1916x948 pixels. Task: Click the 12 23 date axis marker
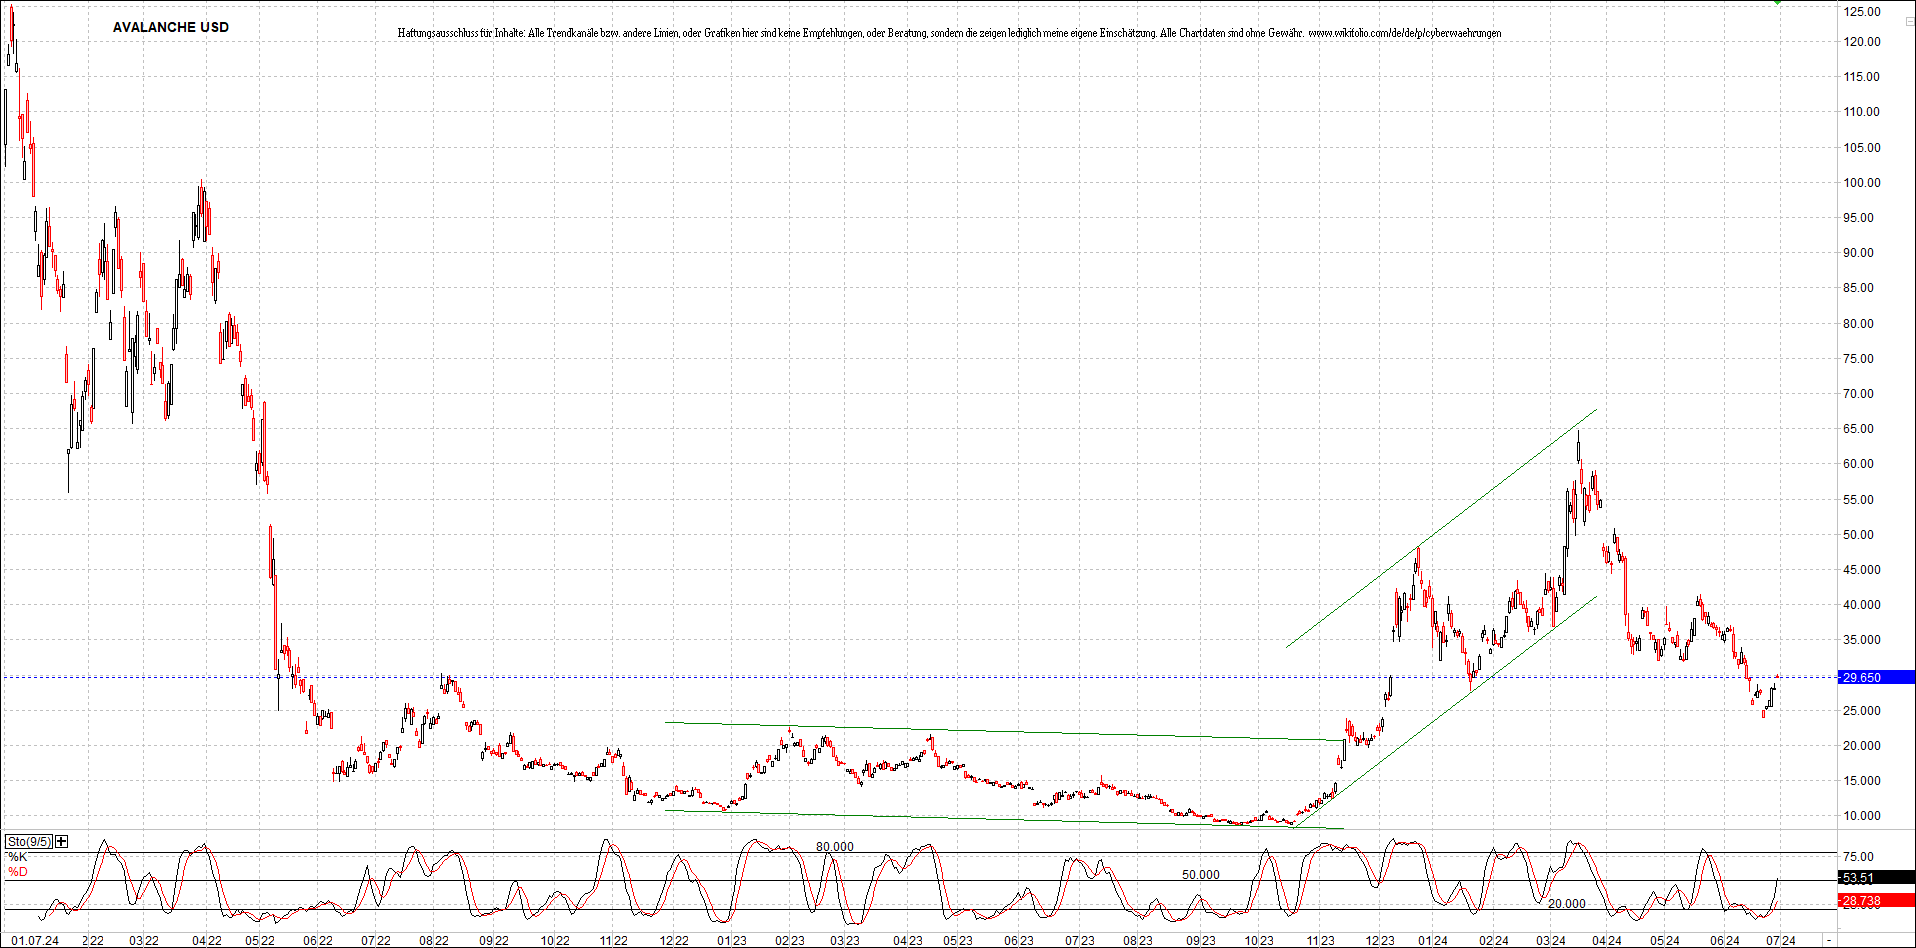point(1380,941)
